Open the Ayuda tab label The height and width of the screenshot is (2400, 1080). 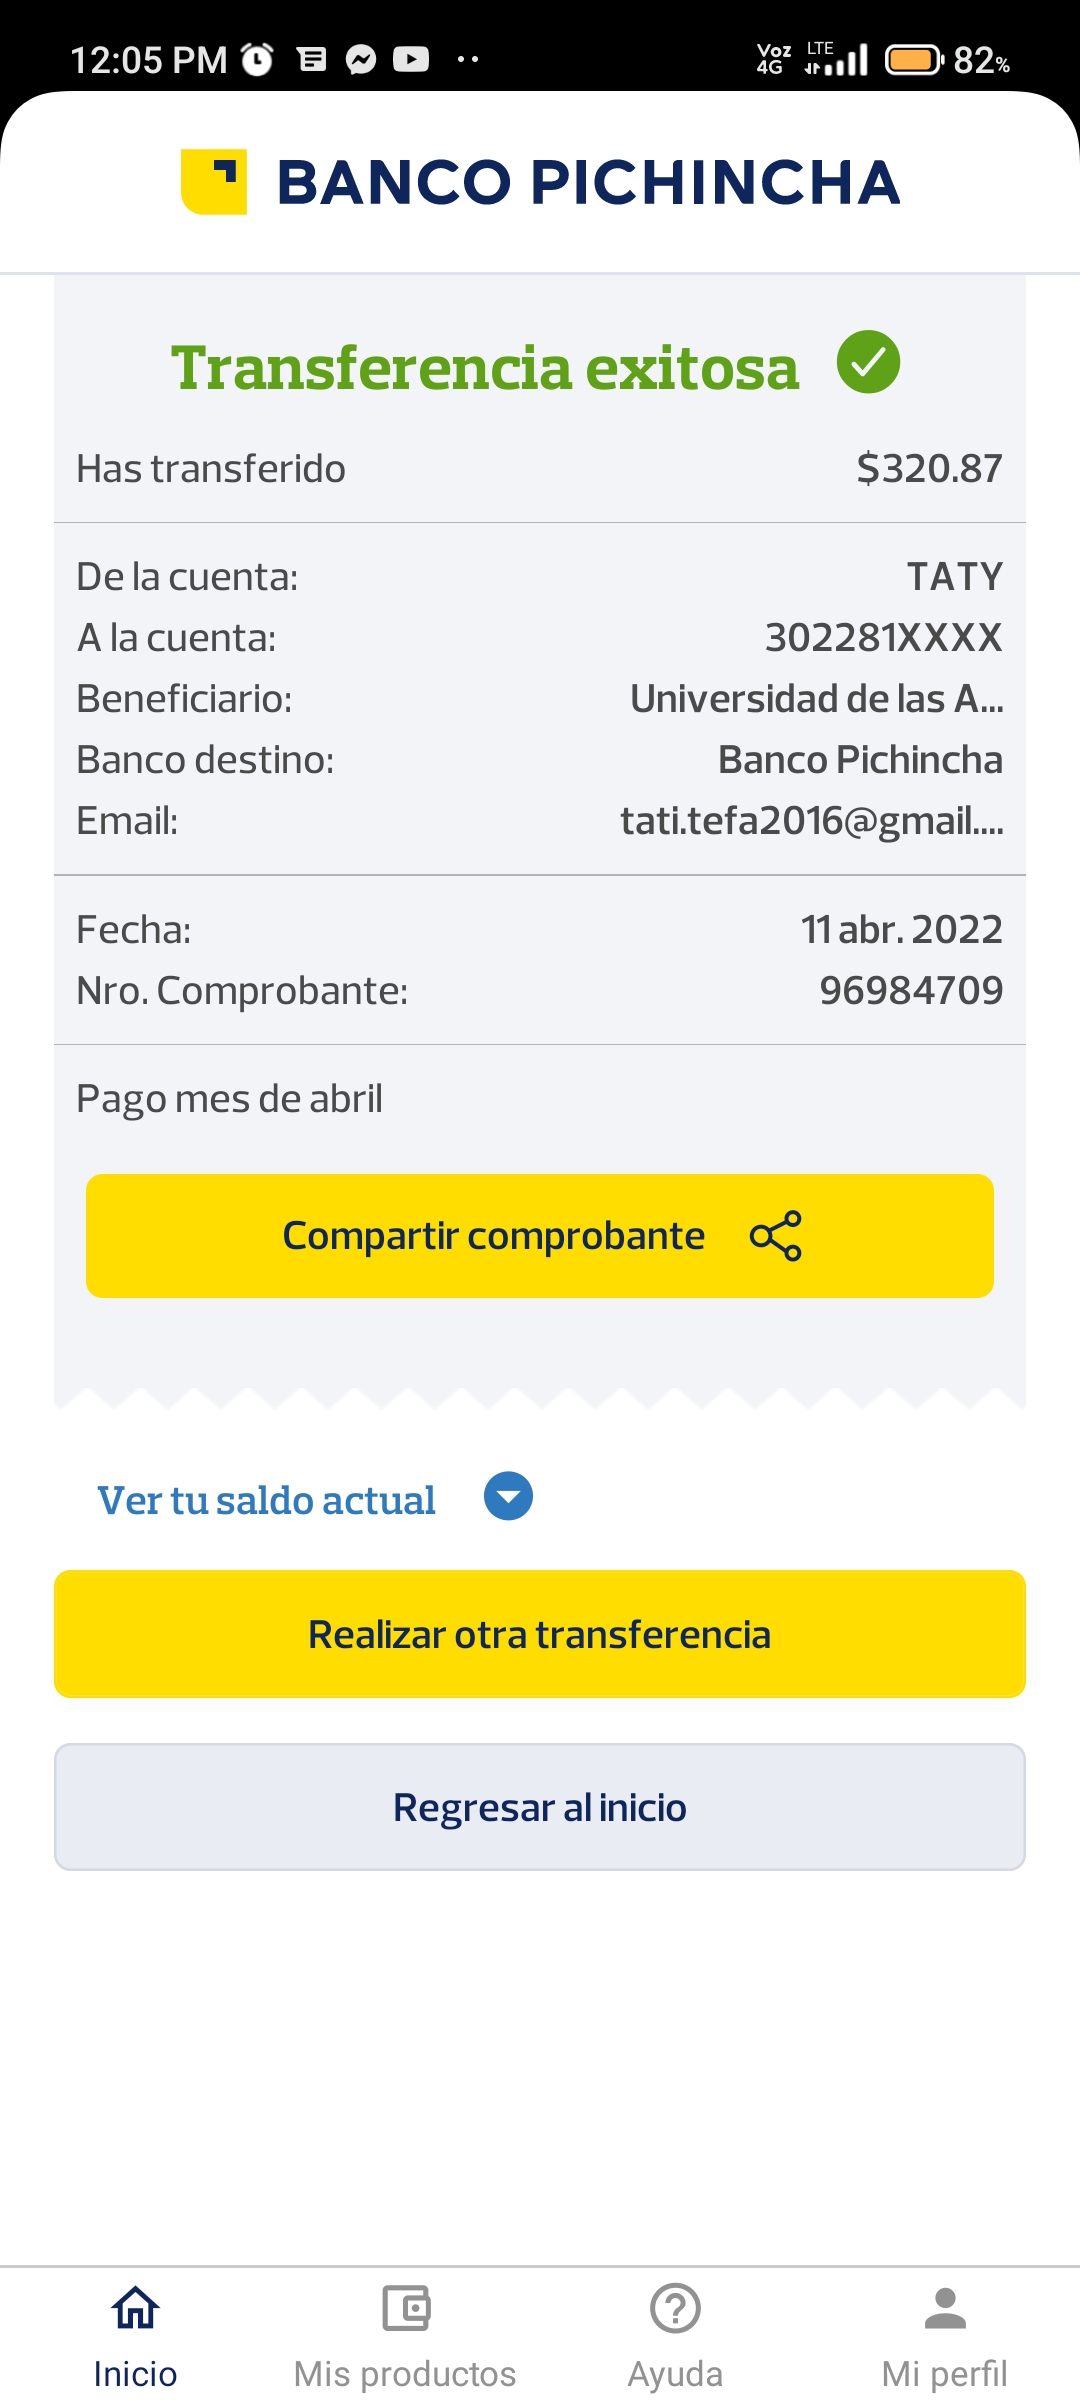675,2373
